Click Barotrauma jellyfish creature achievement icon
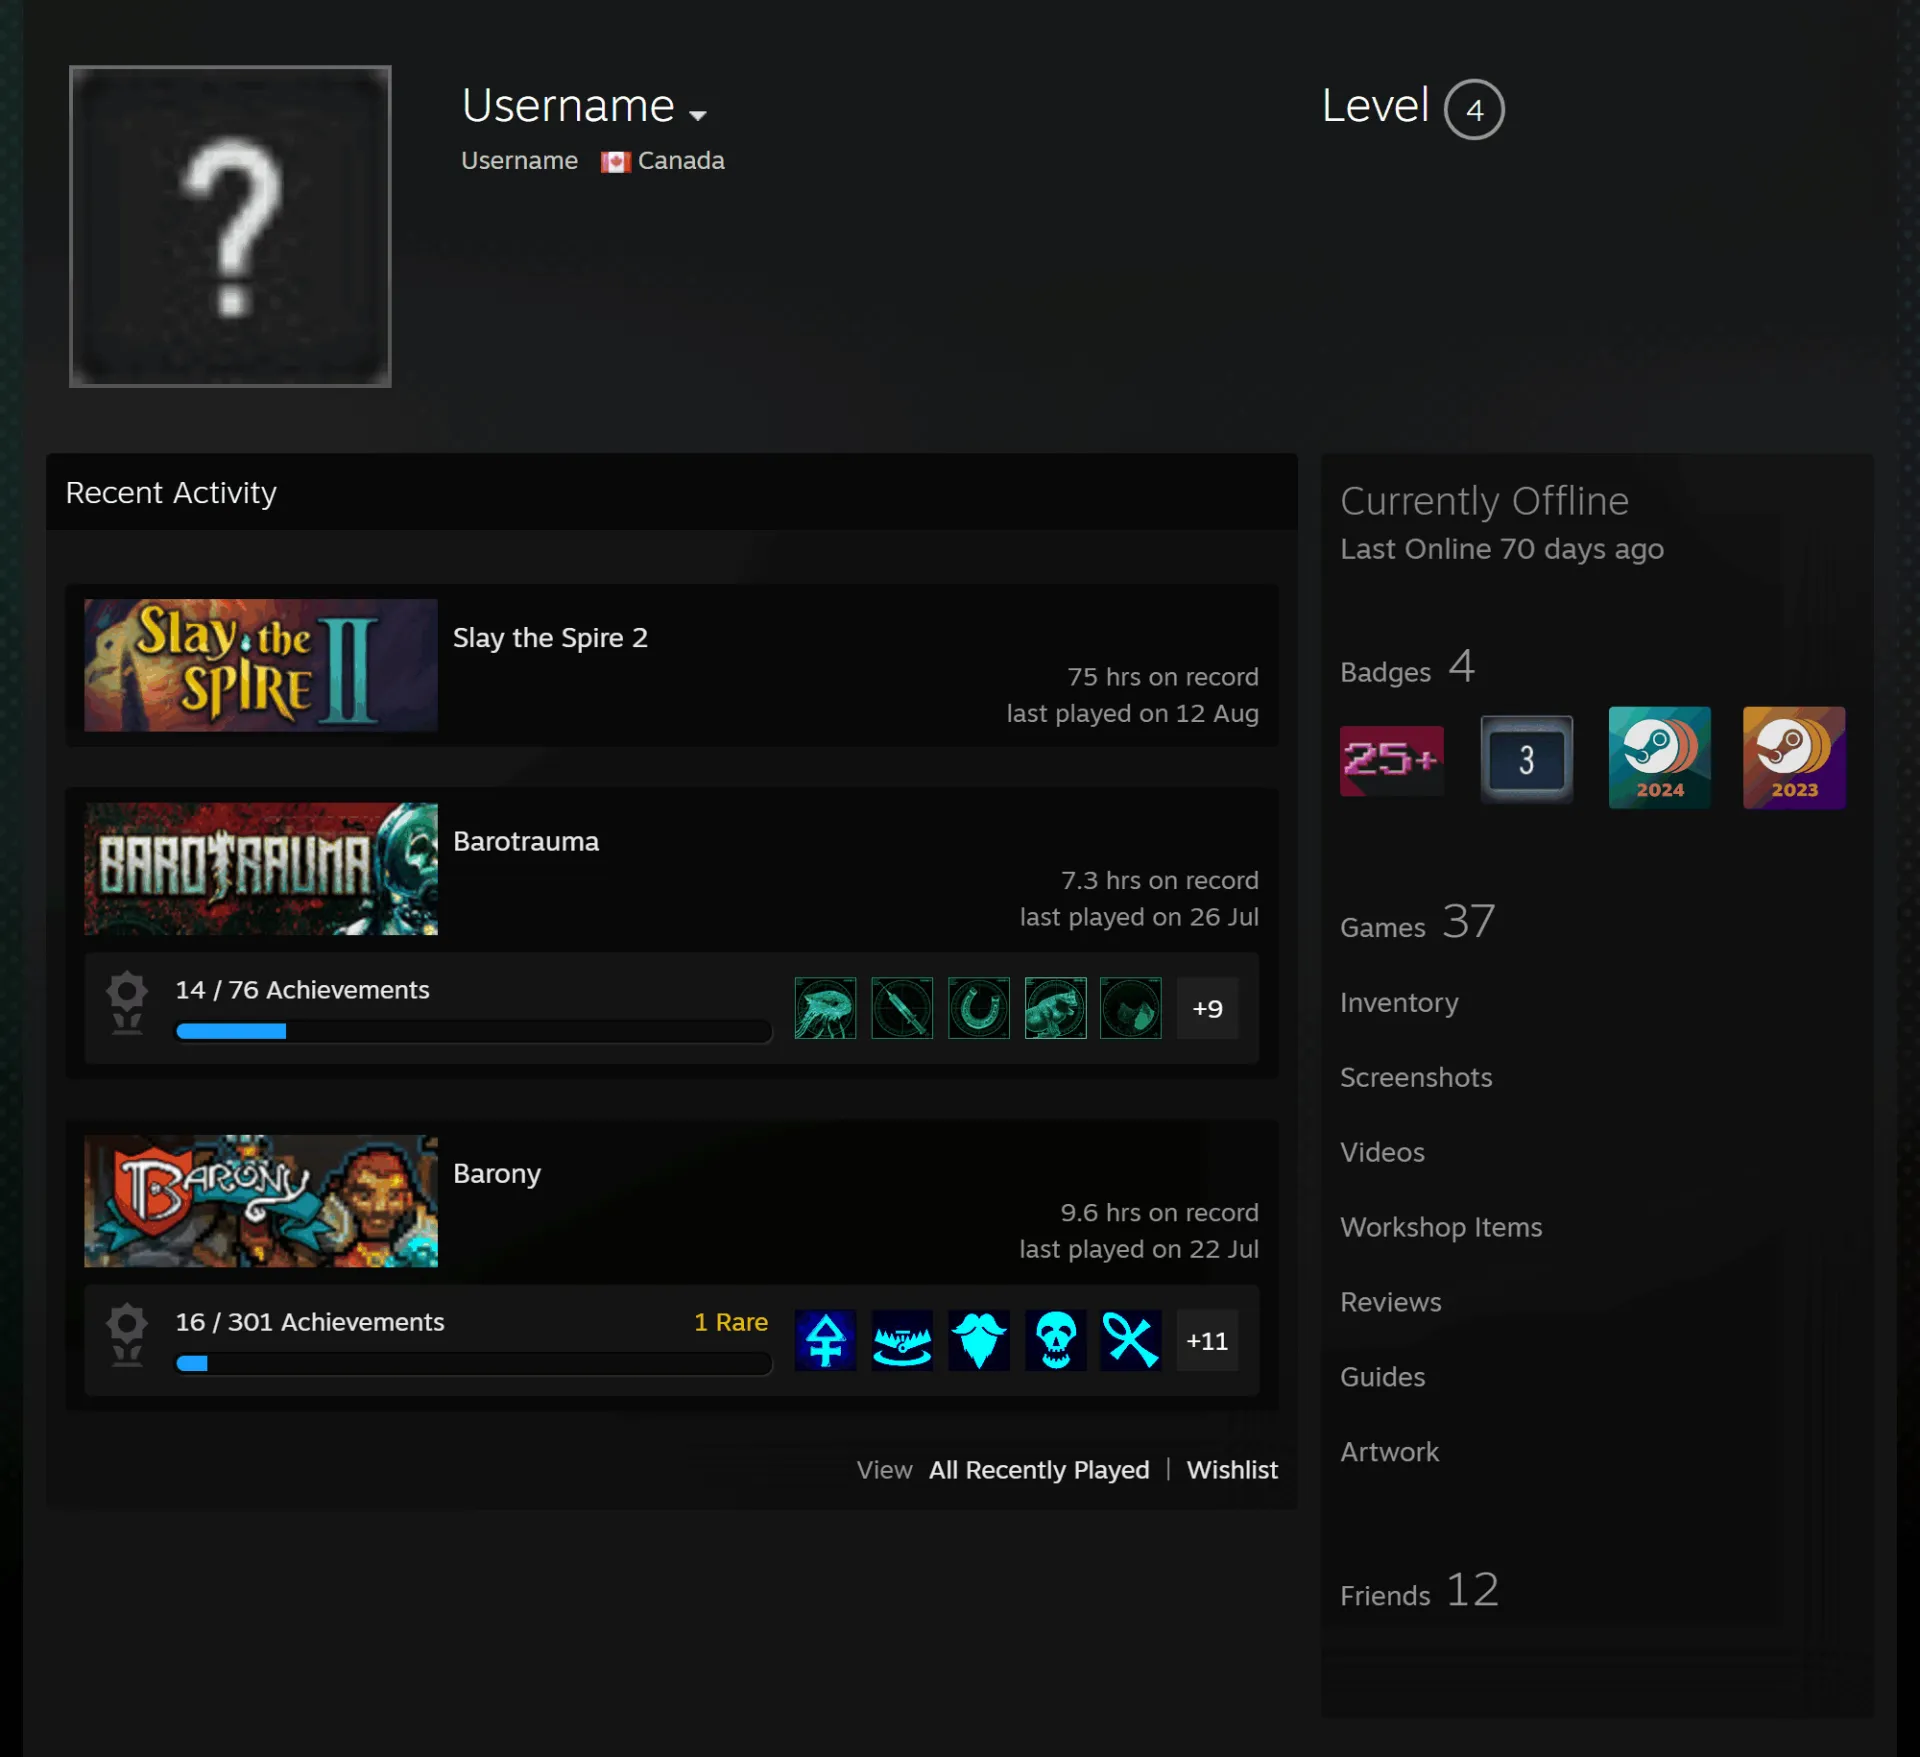The height and width of the screenshot is (1757, 1920). coord(825,1008)
